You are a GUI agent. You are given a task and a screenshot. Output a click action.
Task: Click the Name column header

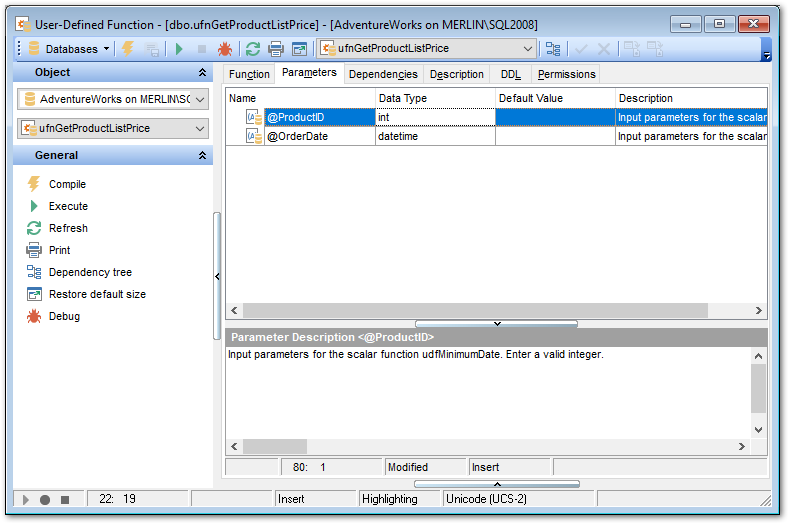click(x=300, y=98)
